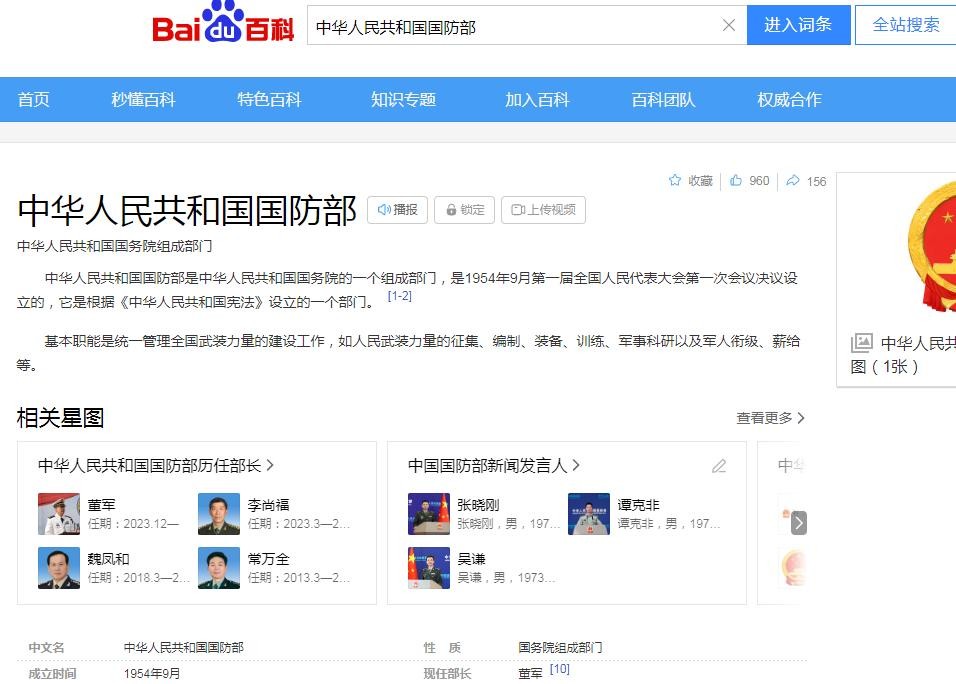The height and width of the screenshot is (684, 956).
Task: Play audio narration with 播报 button
Action: click(x=398, y=210)
